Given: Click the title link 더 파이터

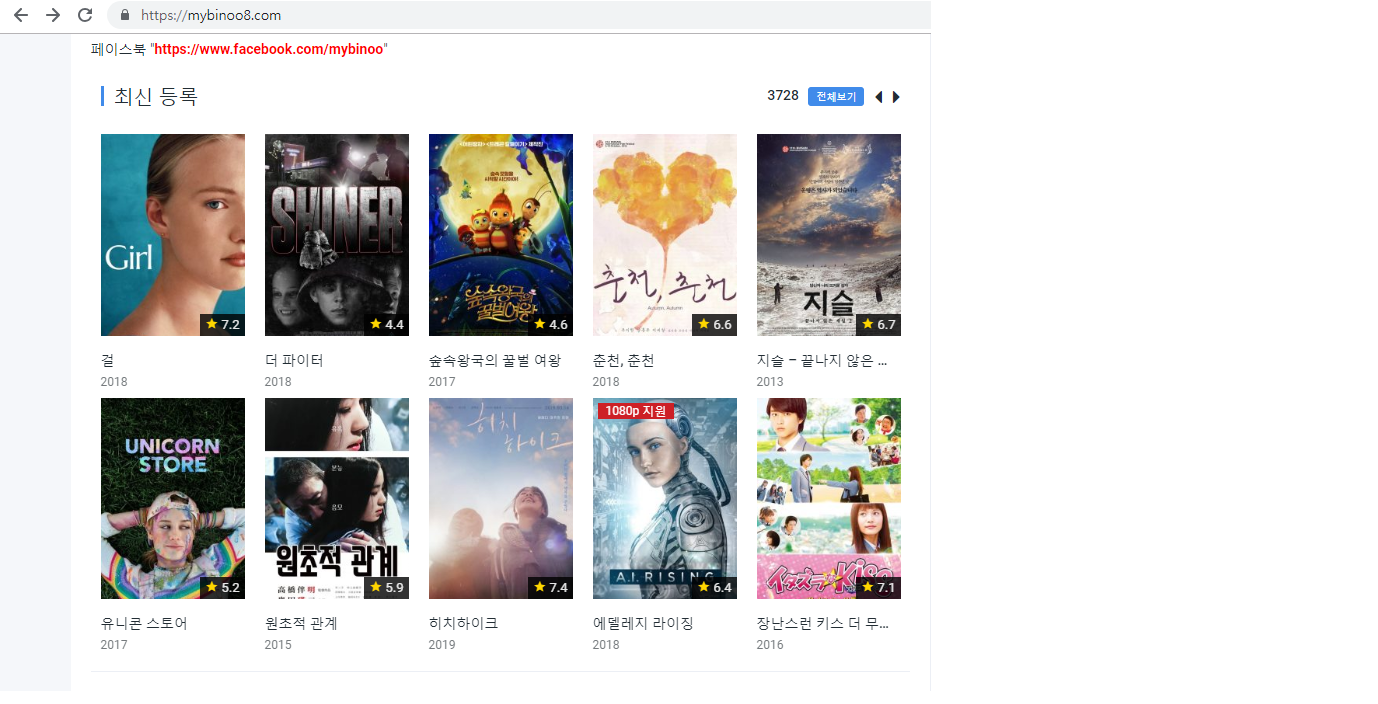Looking at the screenshot, I should [294, 360].
